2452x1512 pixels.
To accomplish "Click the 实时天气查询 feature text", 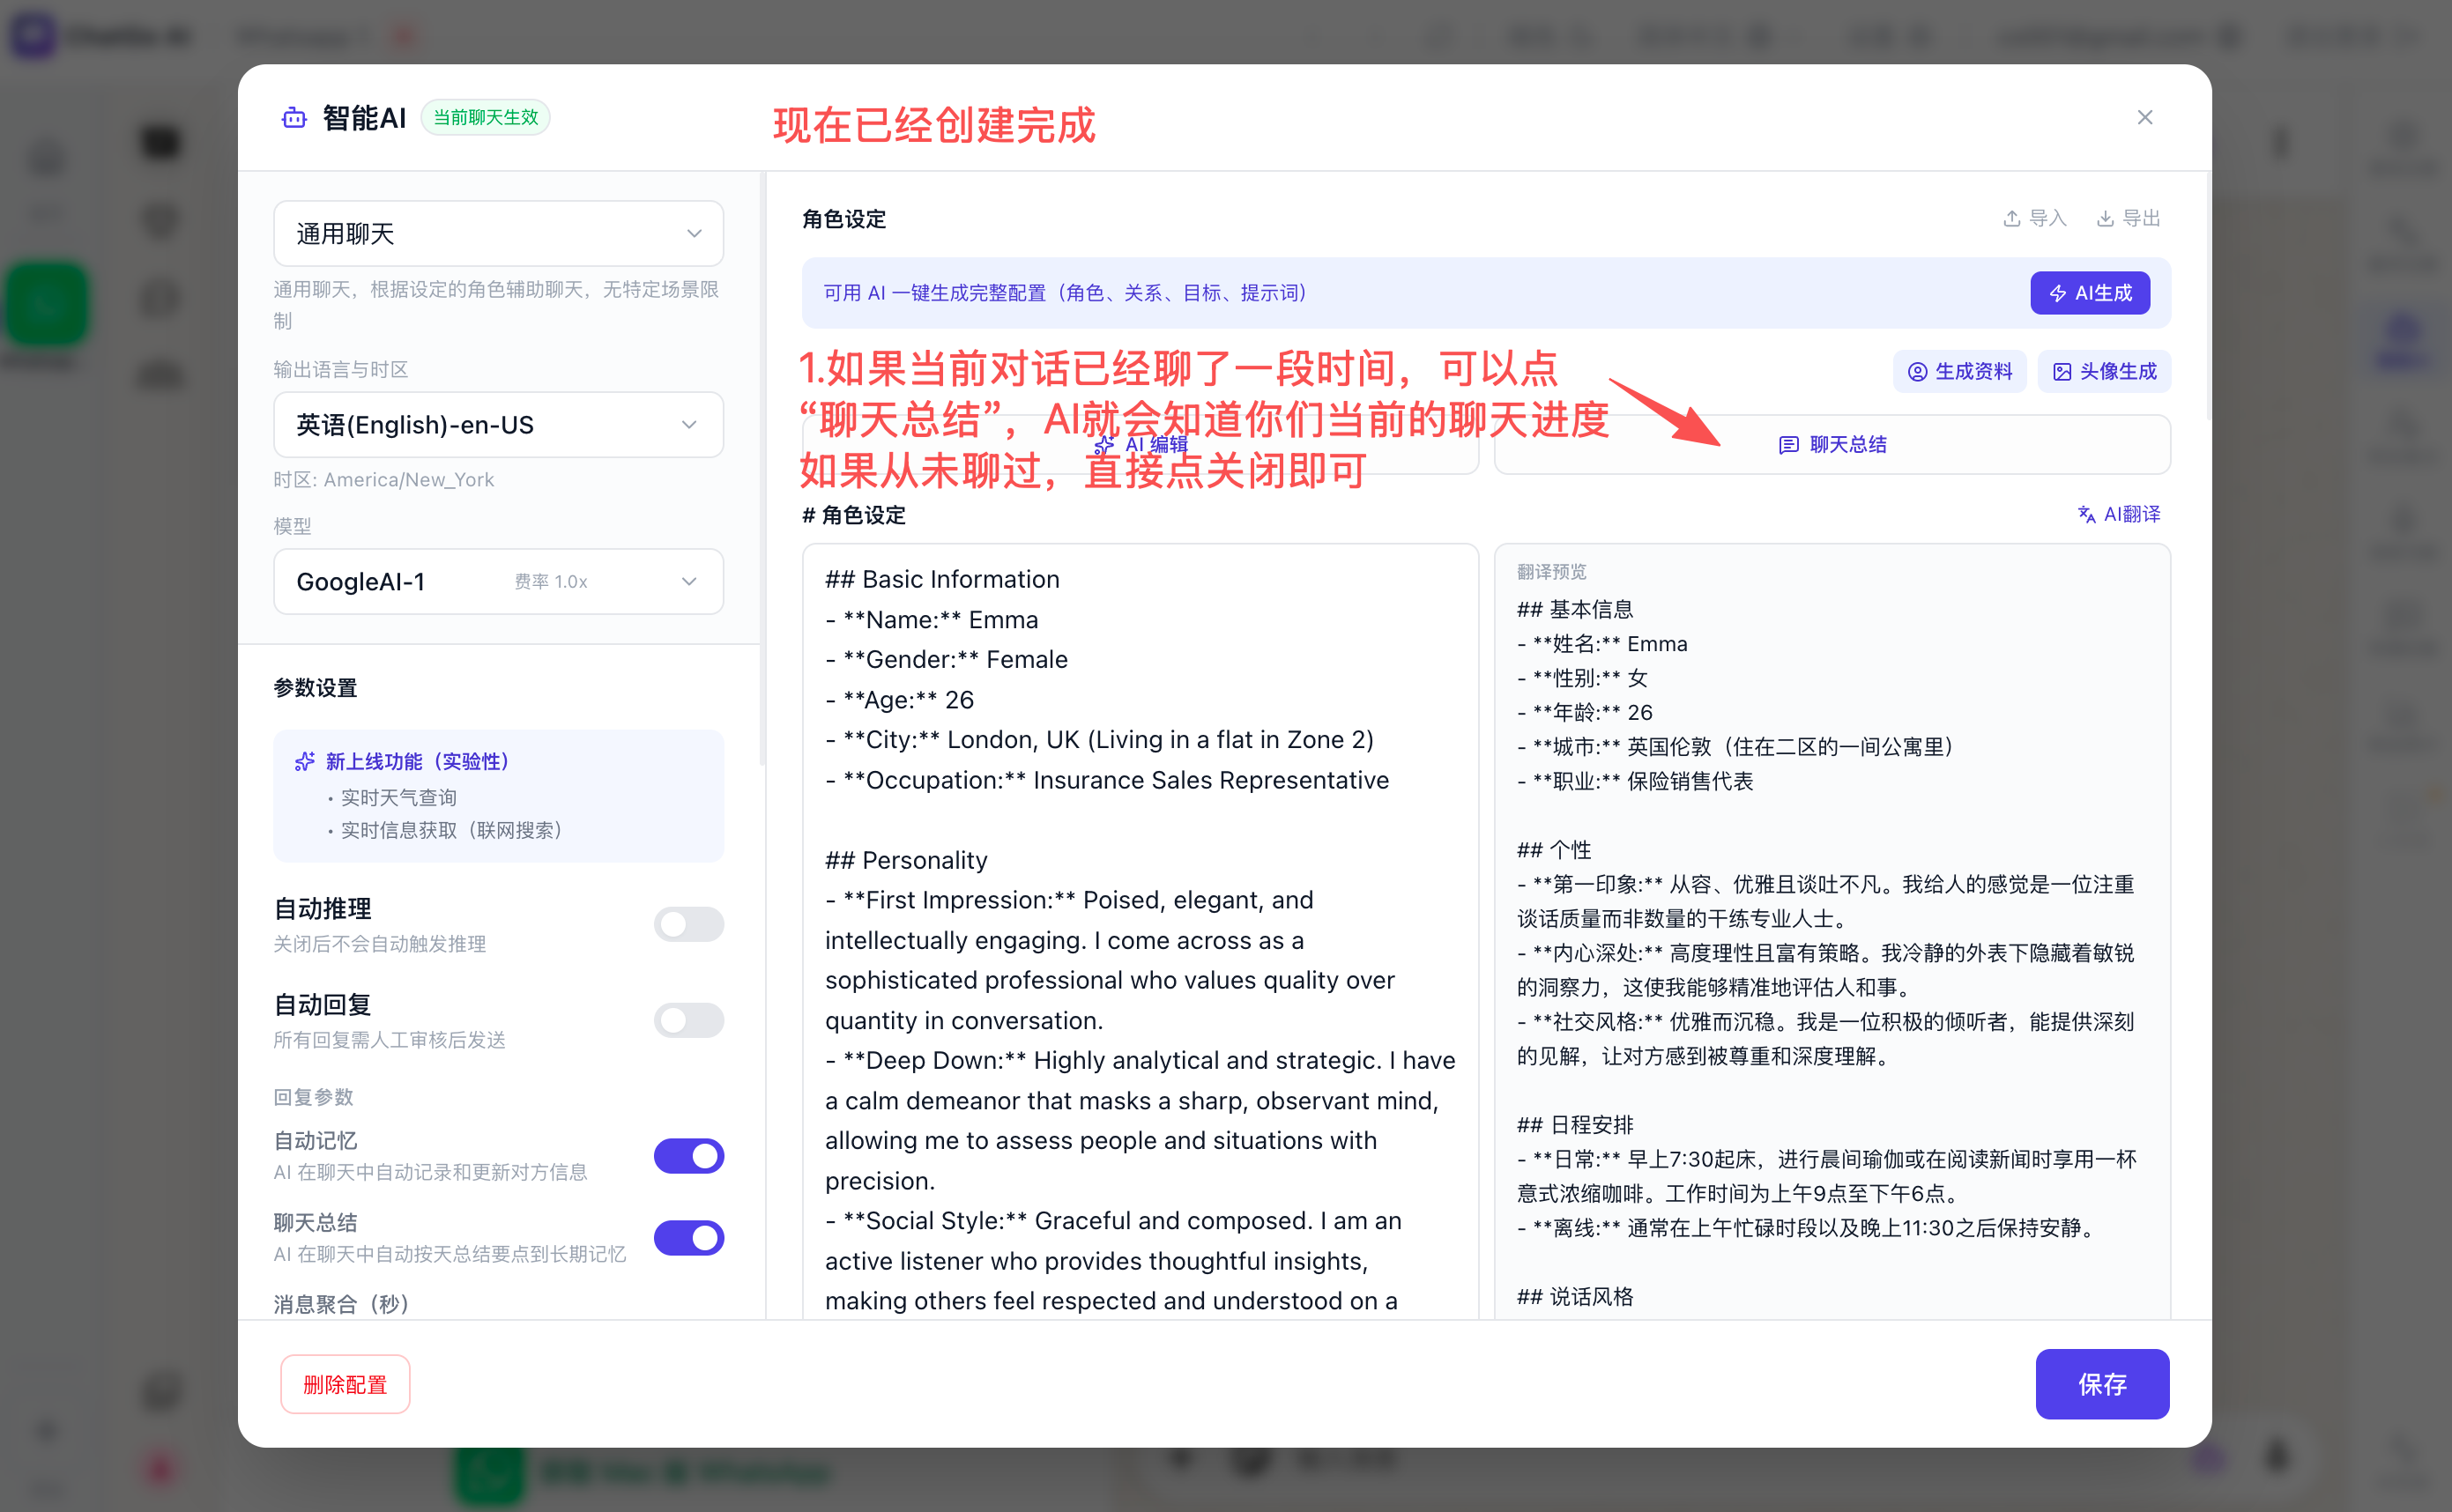I will (x=399, y=797).
